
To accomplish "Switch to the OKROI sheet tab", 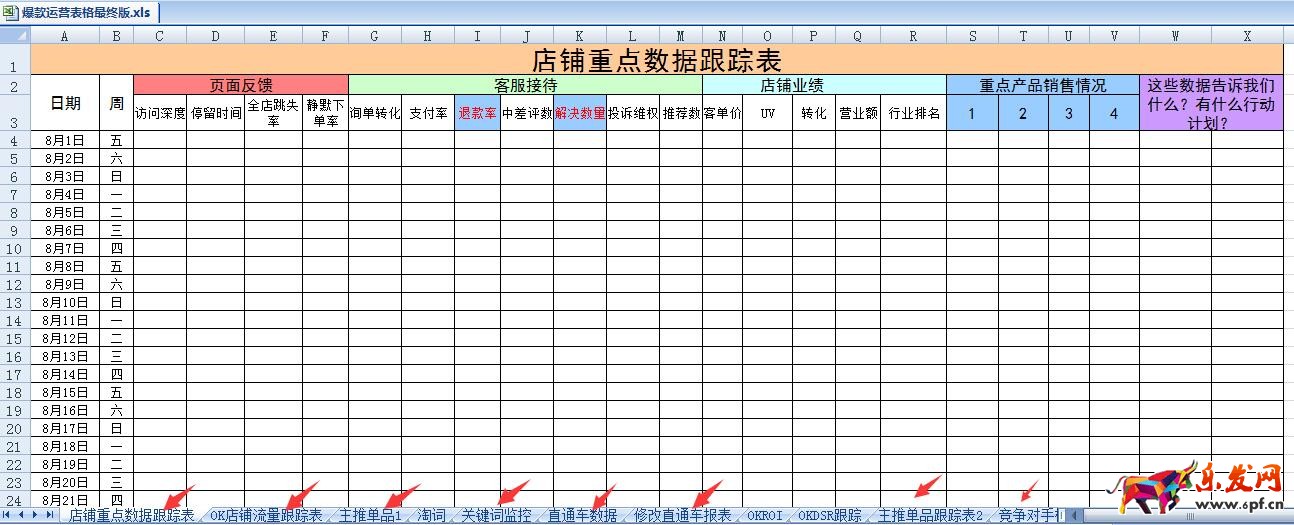I will [x=765, y=516].
